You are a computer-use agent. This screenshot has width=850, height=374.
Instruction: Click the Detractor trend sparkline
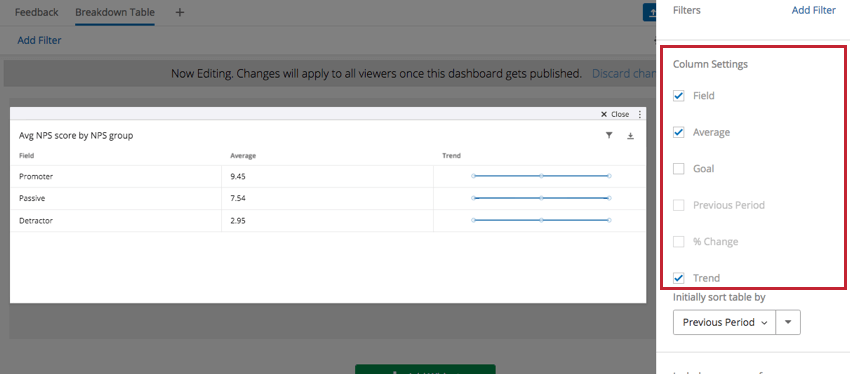[541, 220]
